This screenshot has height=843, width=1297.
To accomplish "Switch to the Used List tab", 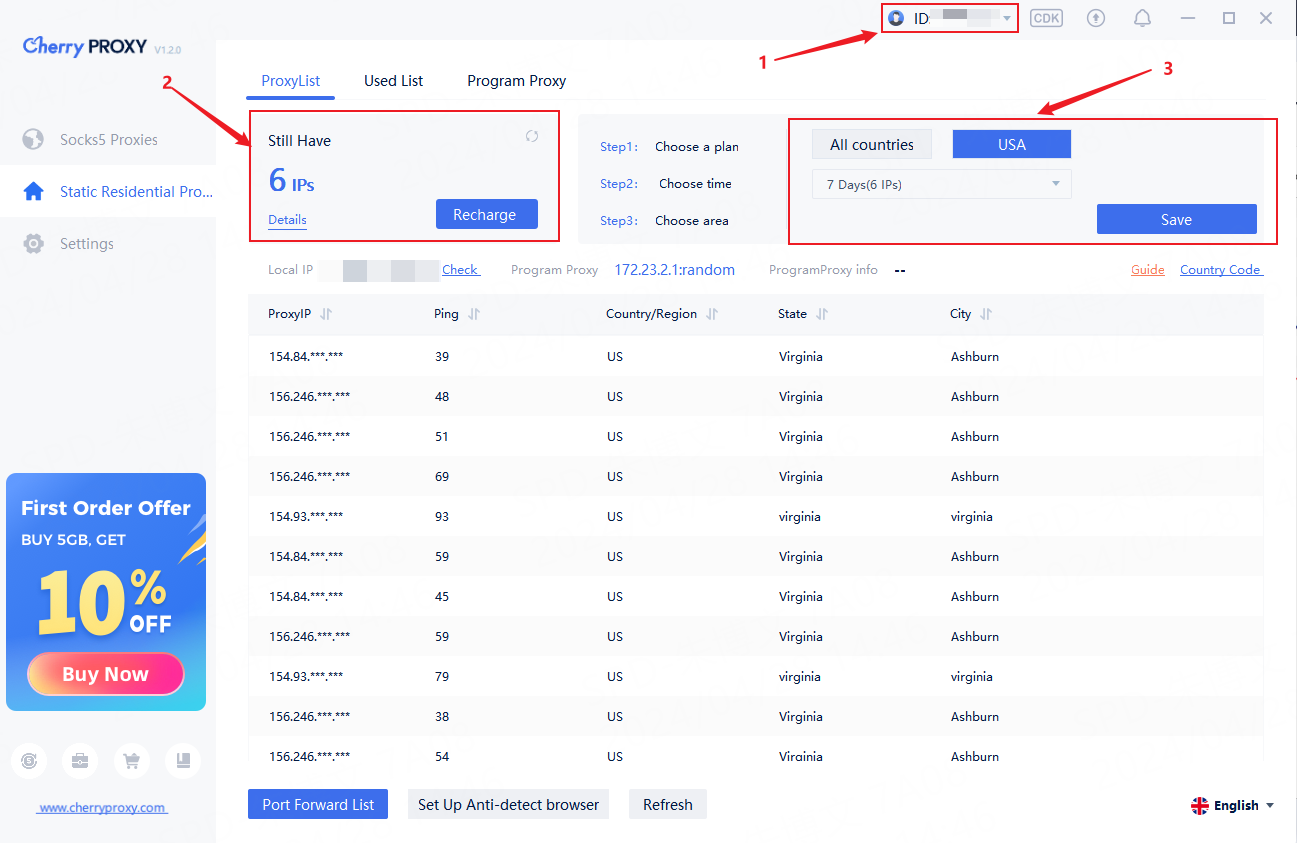I will [x=393, y=81].
